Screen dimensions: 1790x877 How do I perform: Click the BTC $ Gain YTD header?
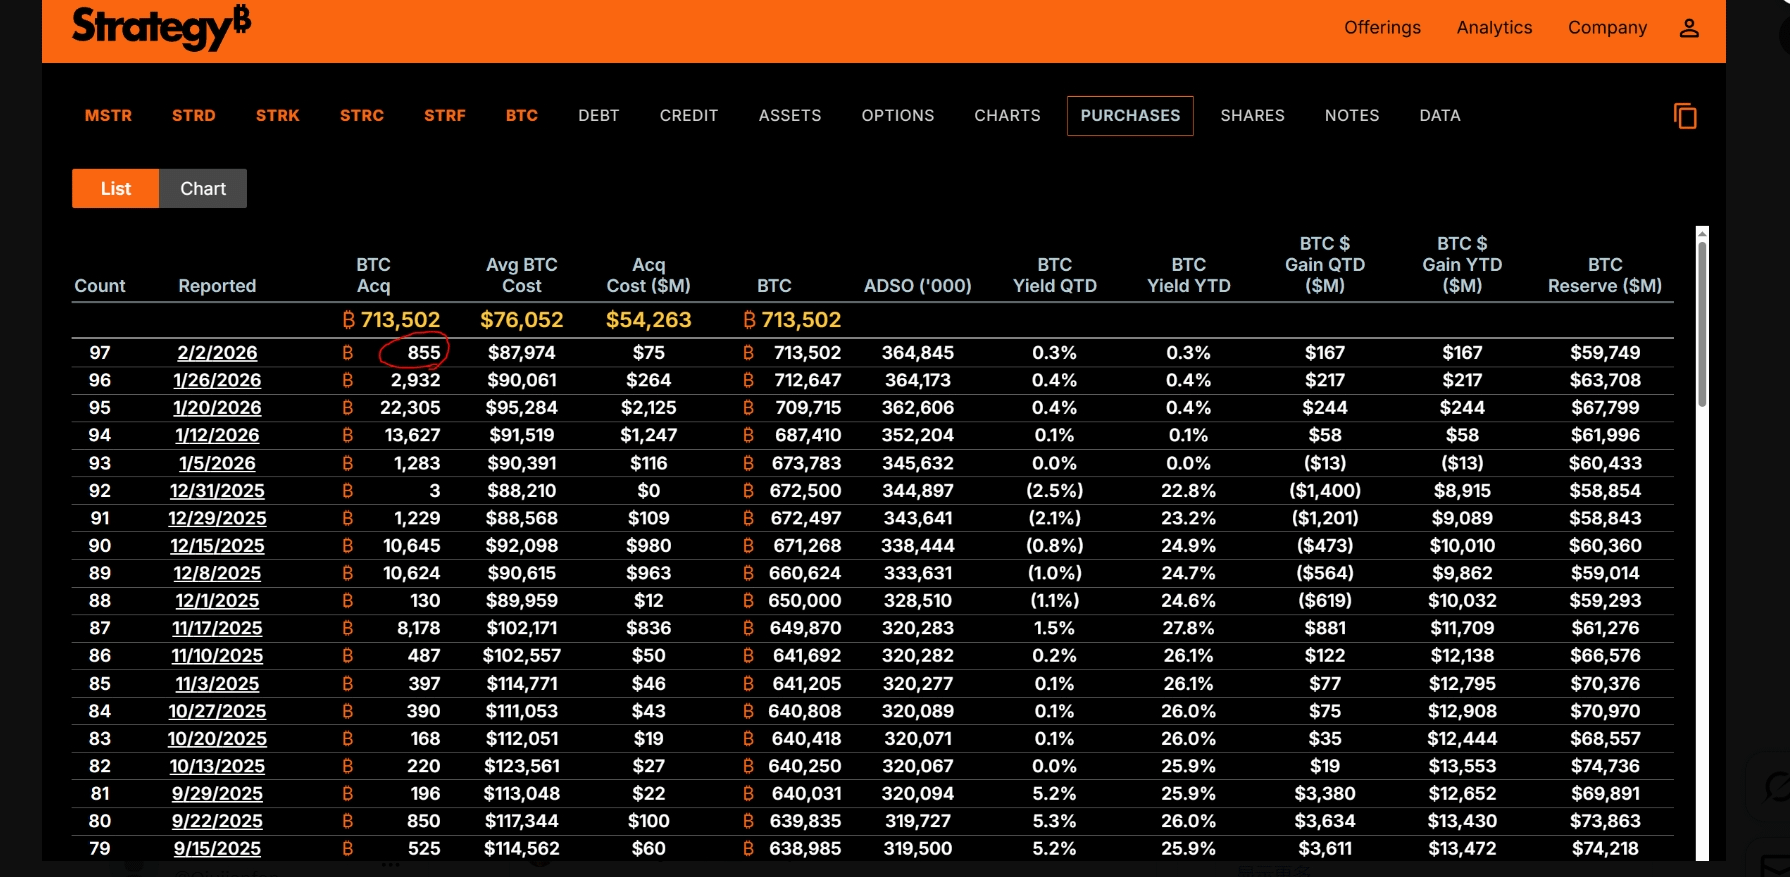pyautogui.click(x=1462, y=265)
